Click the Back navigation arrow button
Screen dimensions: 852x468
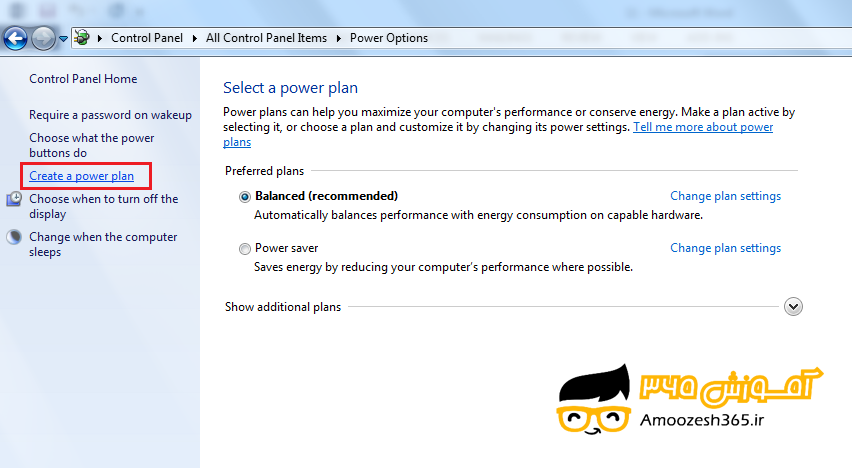15,38
